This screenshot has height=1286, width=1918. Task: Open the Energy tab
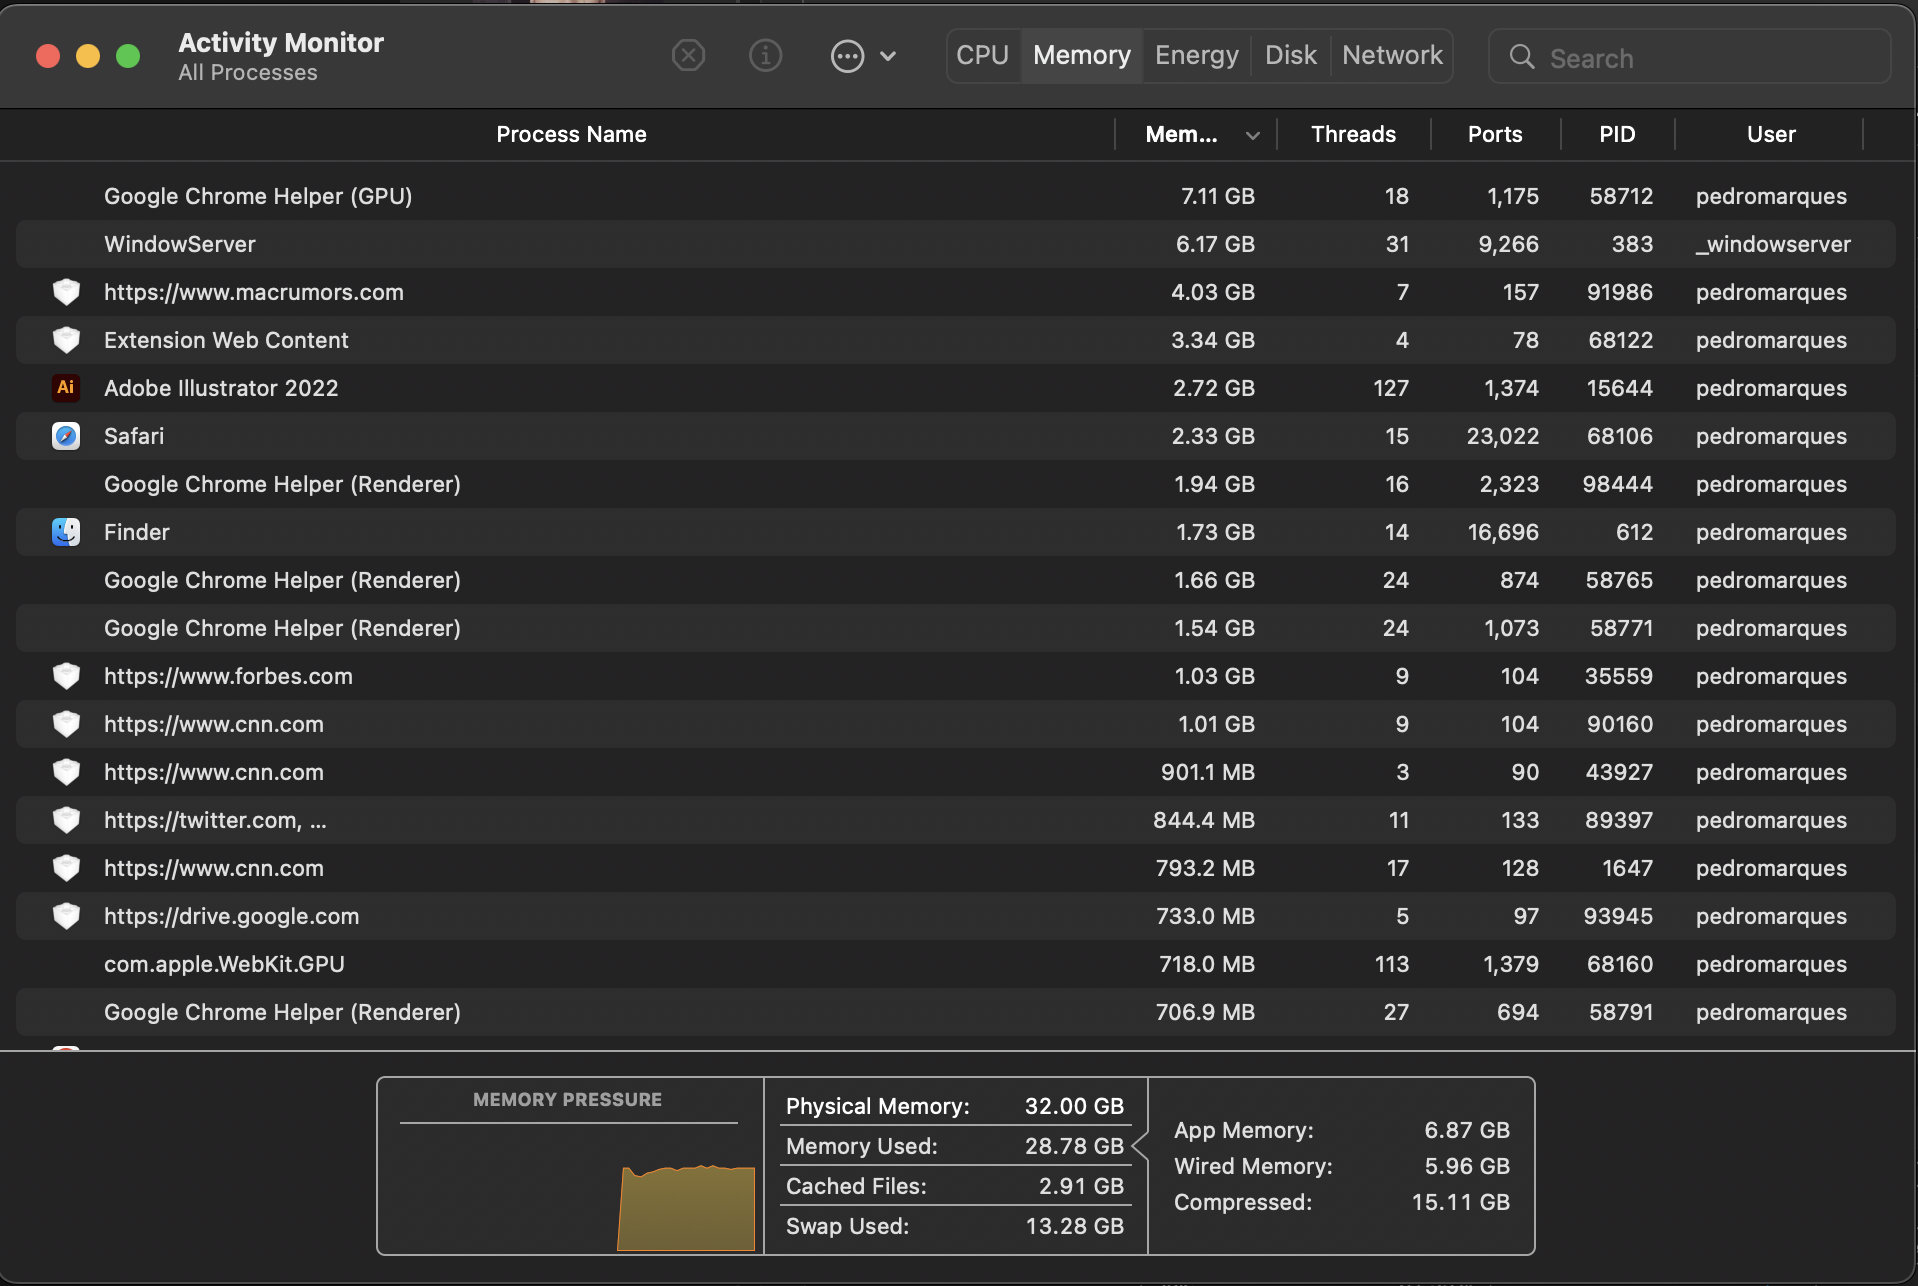pos(1196,55)
